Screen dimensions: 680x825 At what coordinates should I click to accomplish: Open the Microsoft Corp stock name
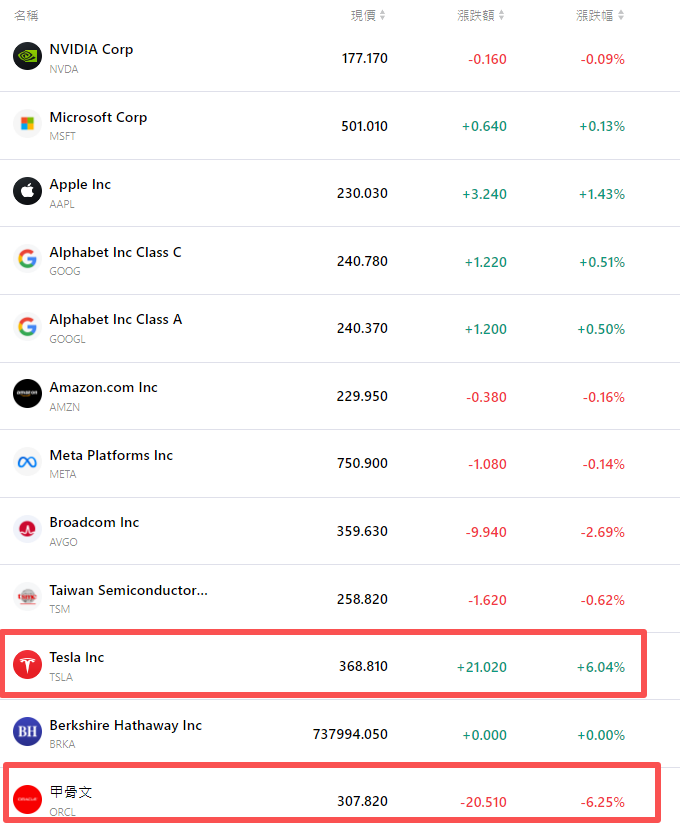(98, 117)
